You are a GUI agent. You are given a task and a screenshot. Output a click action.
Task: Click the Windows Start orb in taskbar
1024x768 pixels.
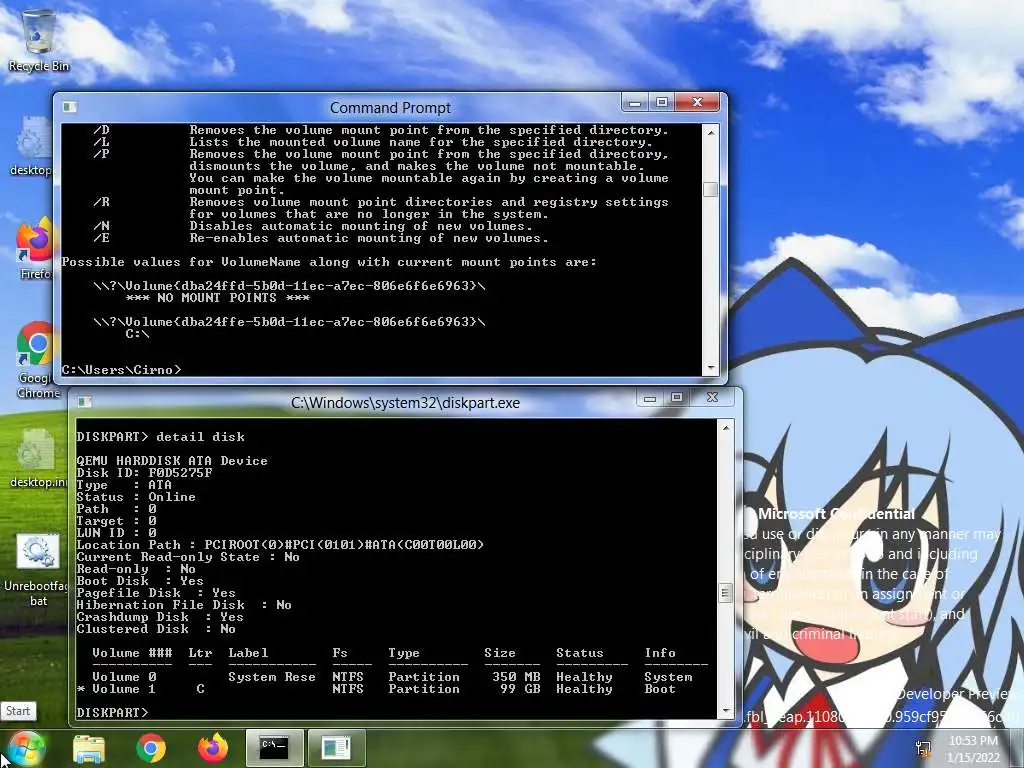point(26,748)
